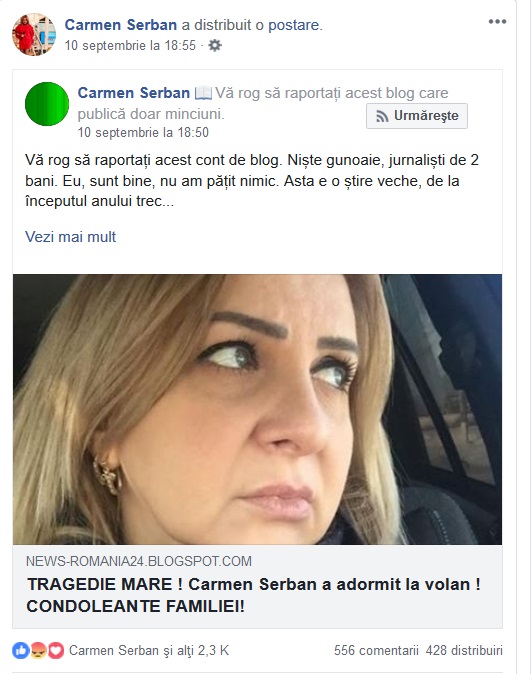
Task: Click the 10 septembrie la 18:55 timestamp
Action: pos(130,46)
